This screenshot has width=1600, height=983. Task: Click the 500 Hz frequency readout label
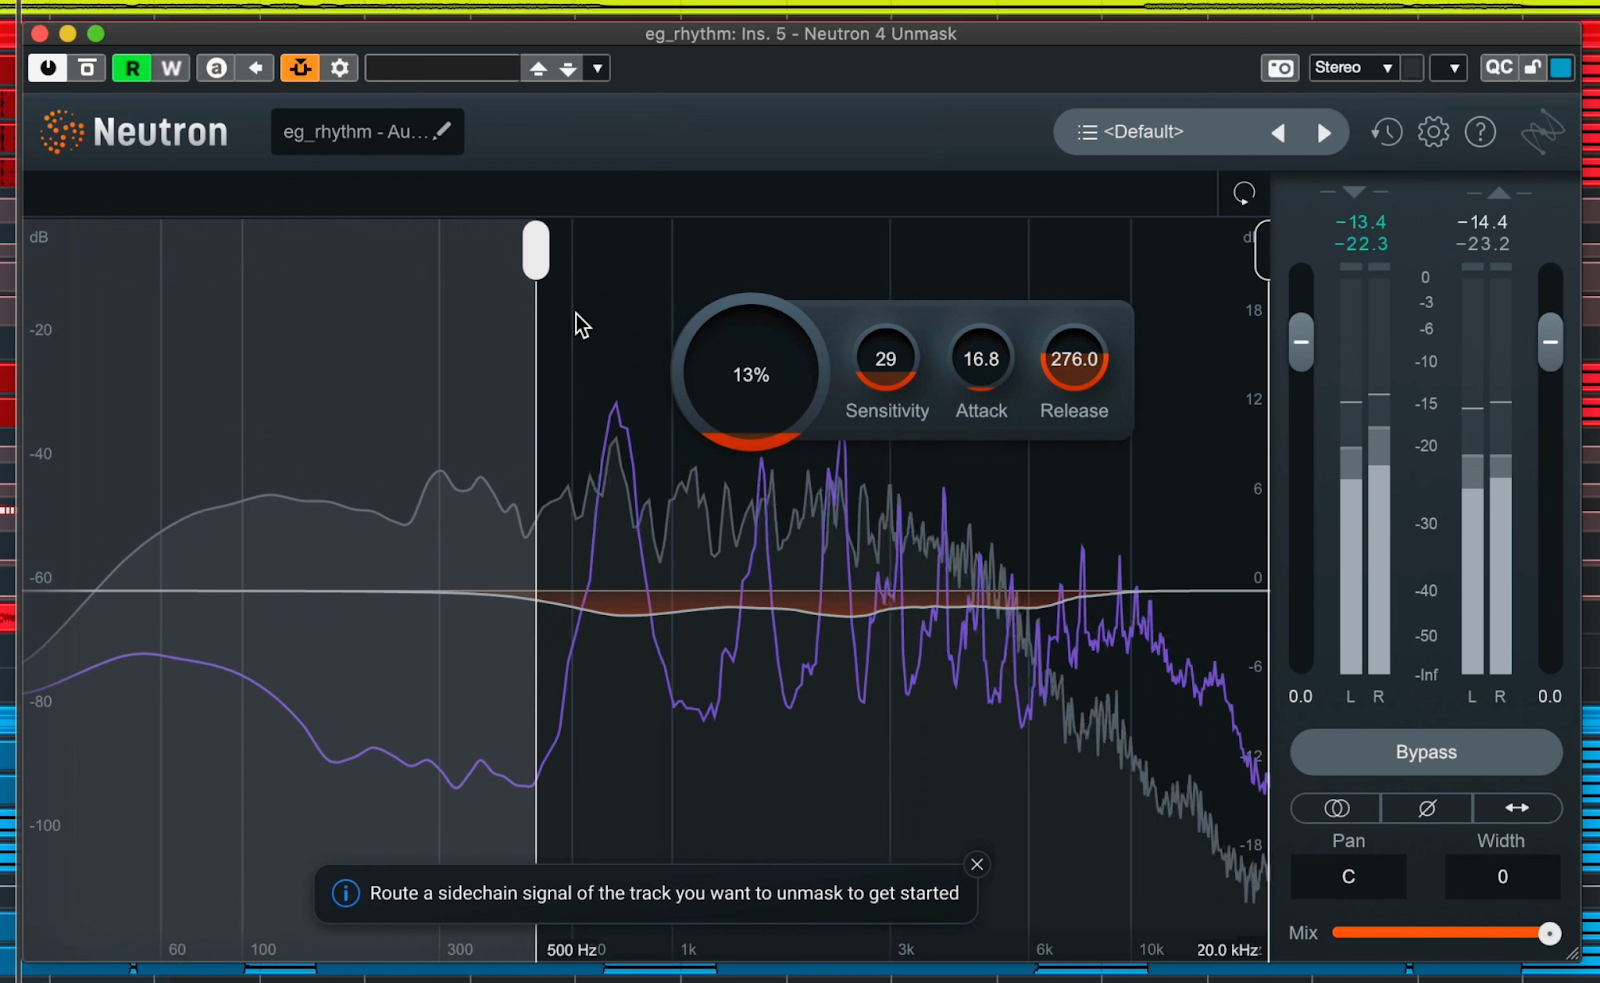(x=571, y=950)
